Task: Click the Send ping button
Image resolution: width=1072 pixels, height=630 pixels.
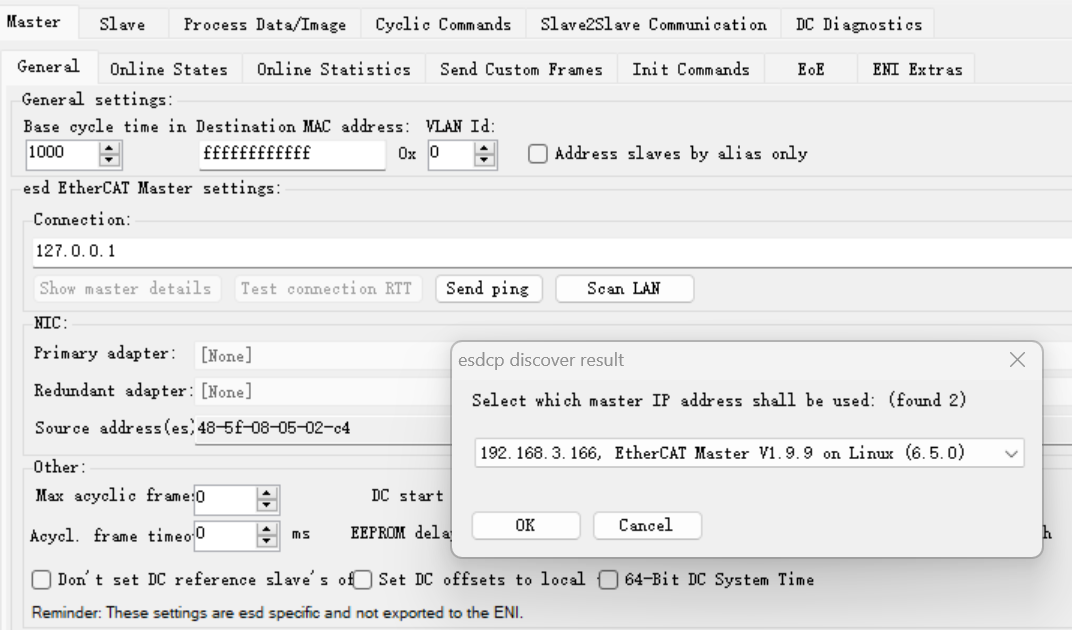Action: tap(488, 289)
